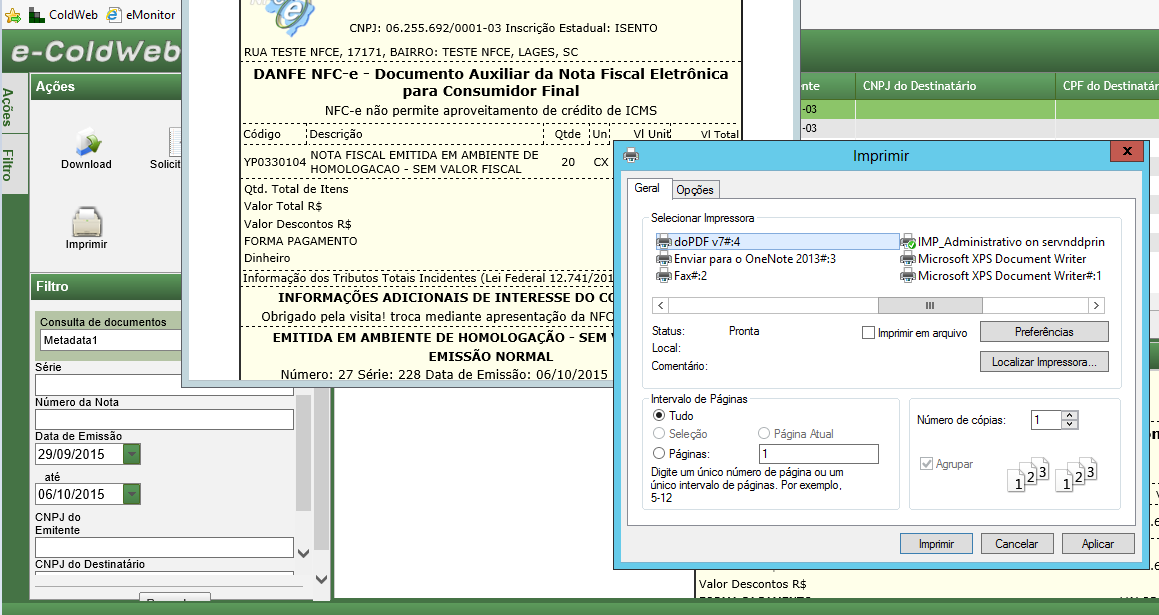Open the start date calendar dropdown

pos(132,454)
